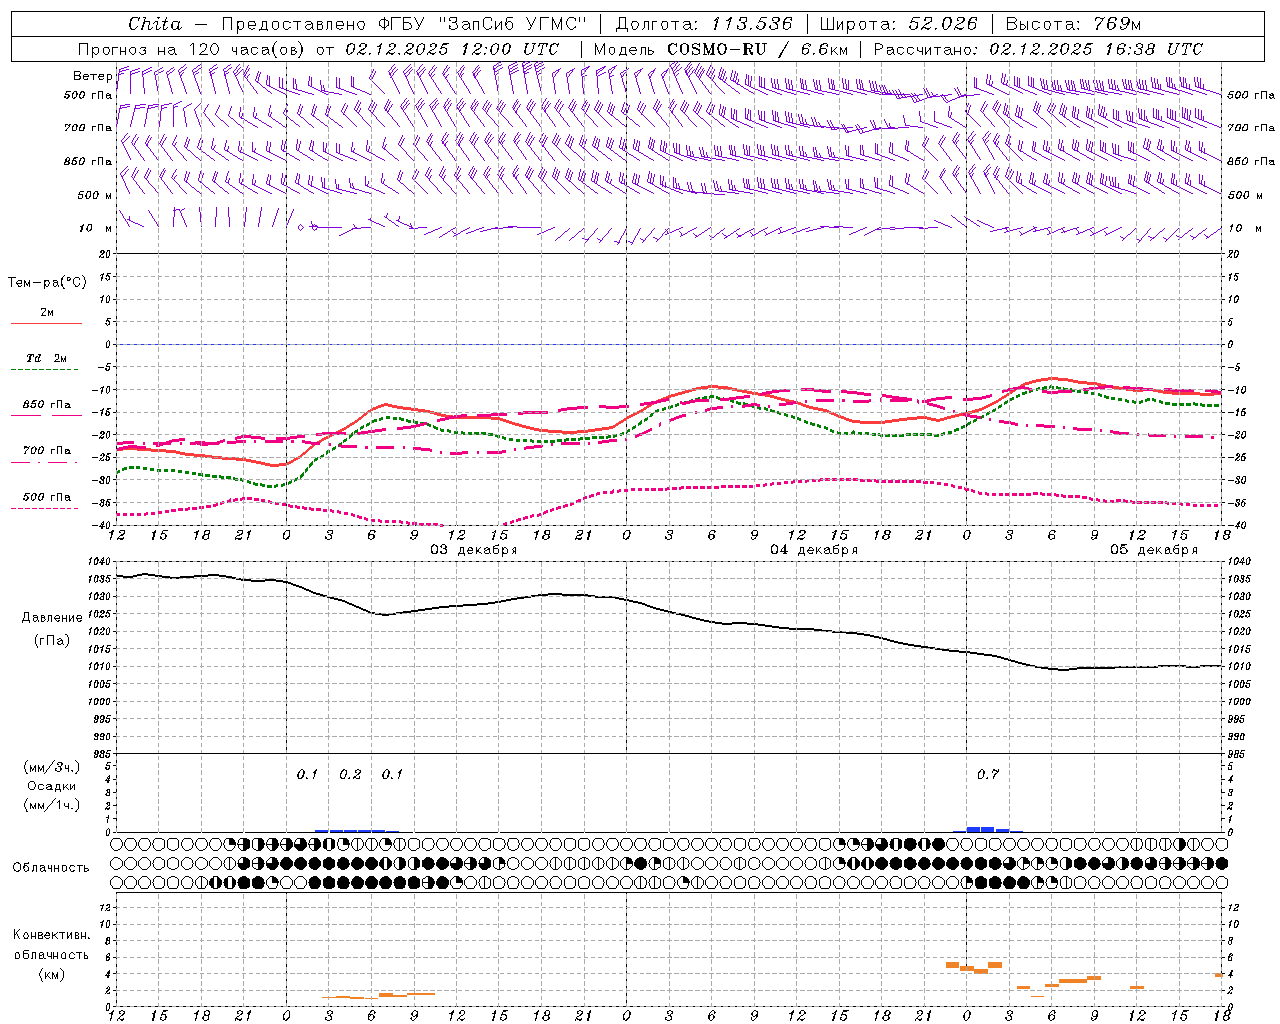The height and width of the screenshot is (1024, 1280).
Task: Click the "500 м" wind level label on left
Action: 96,195
